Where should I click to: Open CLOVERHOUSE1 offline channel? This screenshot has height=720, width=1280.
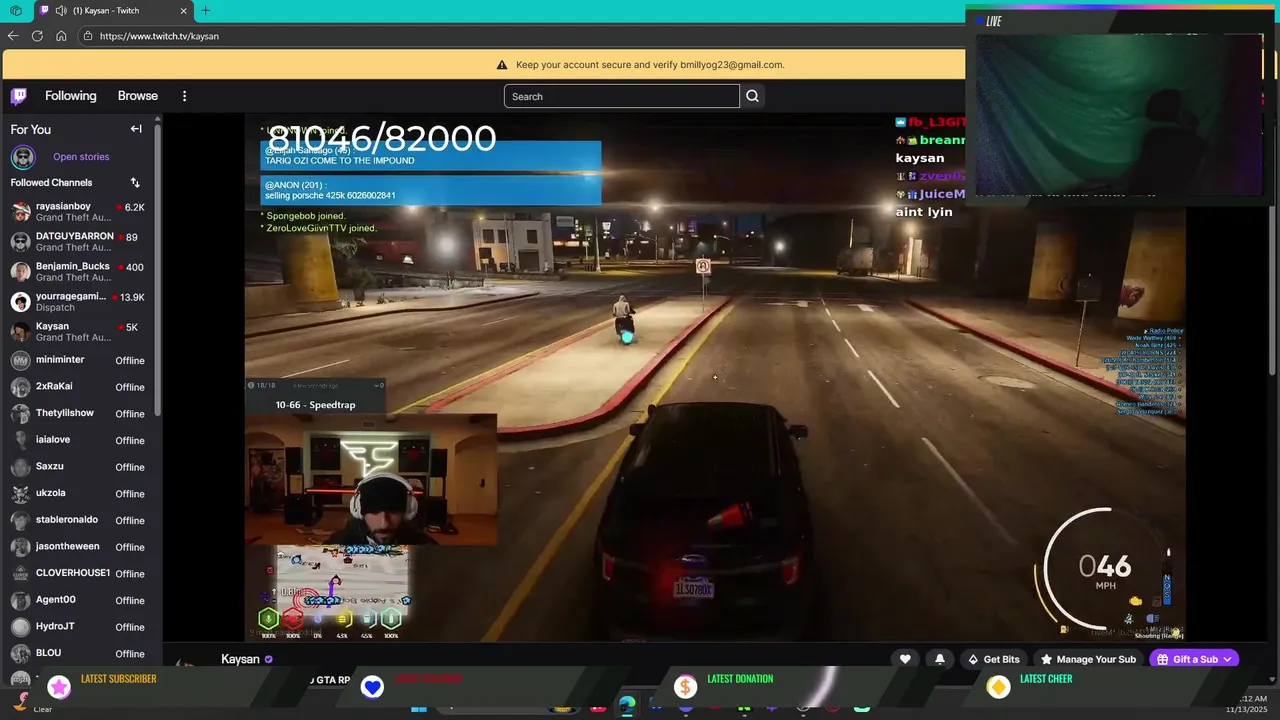click(x=78, y=573)
